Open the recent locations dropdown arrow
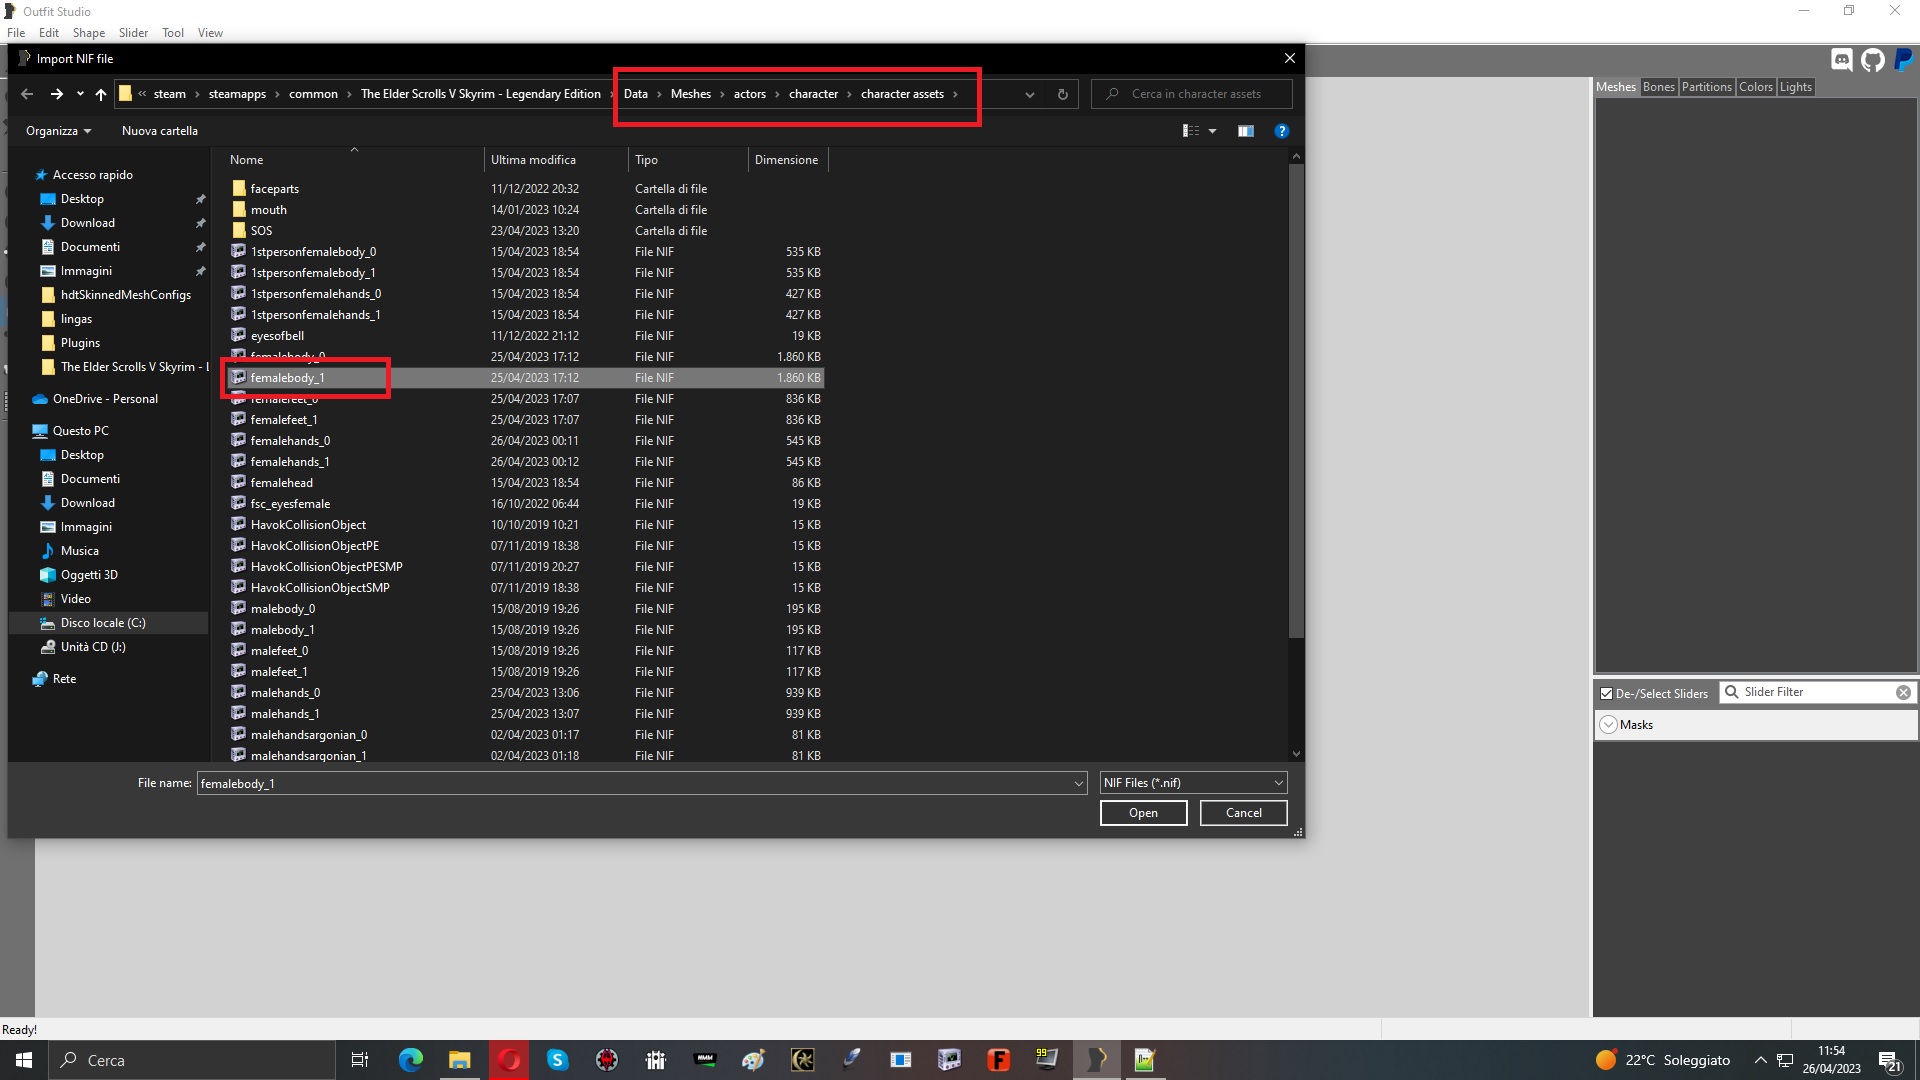Image resolution: width=1920 pixels, height=1080 pixels. pyautogui.click(x=80, y=94)
